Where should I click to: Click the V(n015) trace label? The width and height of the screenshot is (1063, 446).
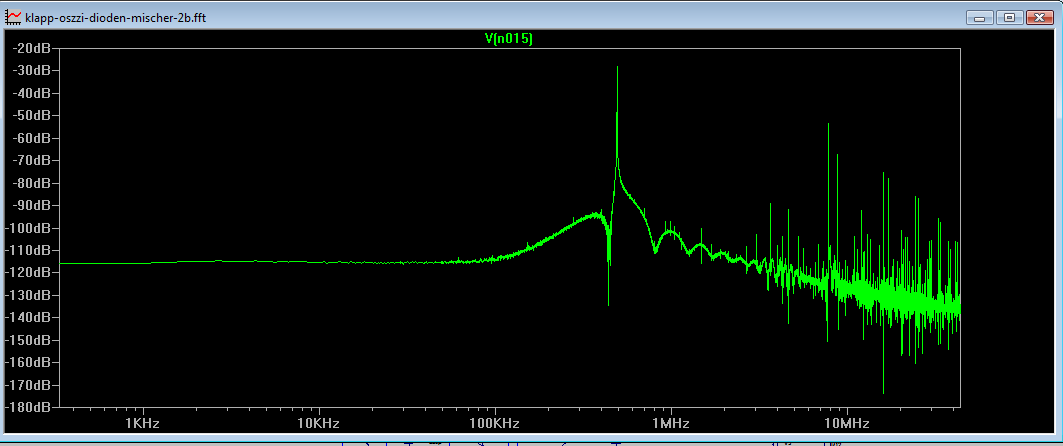click(508, 39)
